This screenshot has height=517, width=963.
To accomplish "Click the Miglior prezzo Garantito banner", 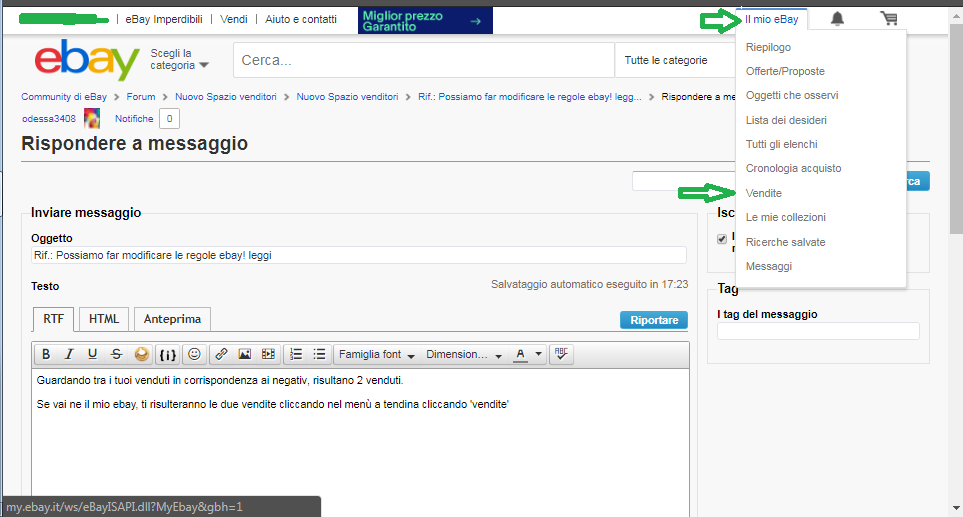I will [425, 20].
